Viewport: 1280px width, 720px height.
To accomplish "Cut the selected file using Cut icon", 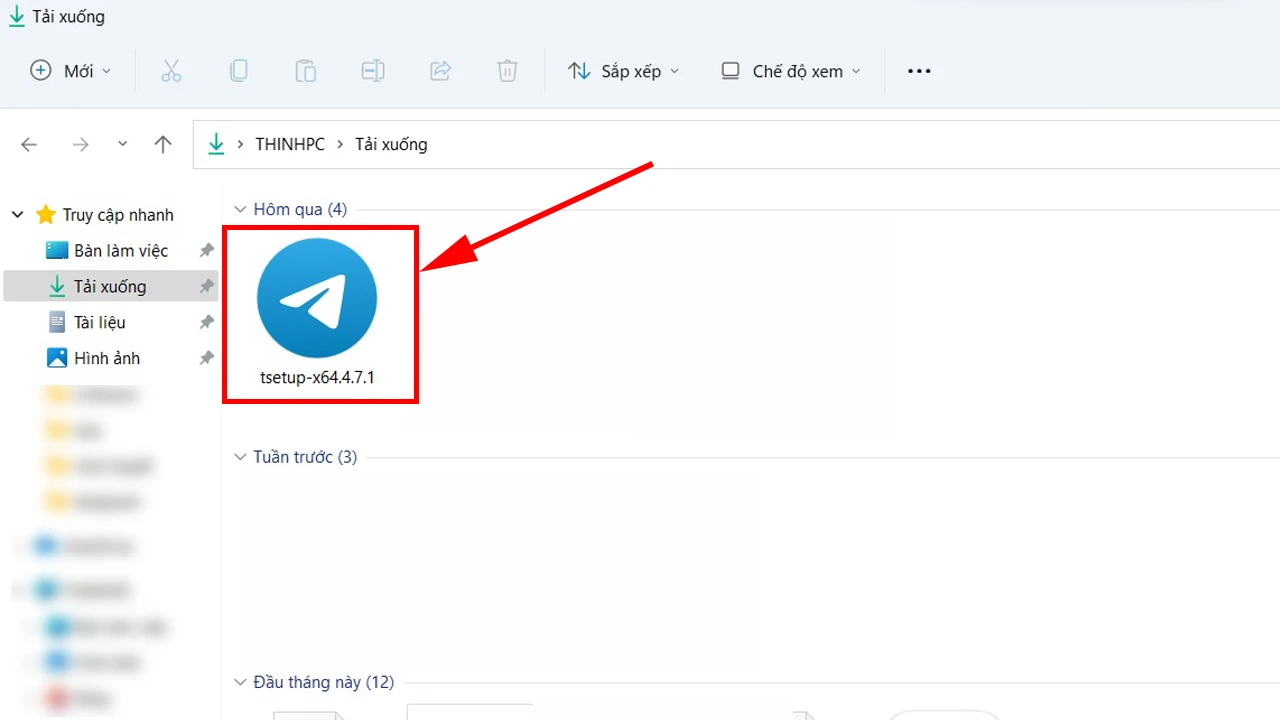I will tap(171, 70).
